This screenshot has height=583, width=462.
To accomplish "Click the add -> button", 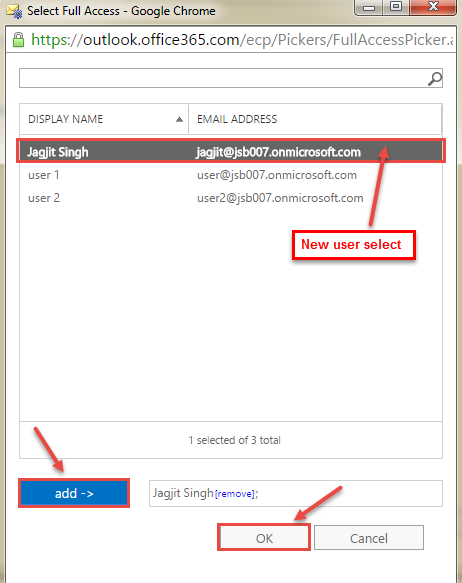I will 74,493.
